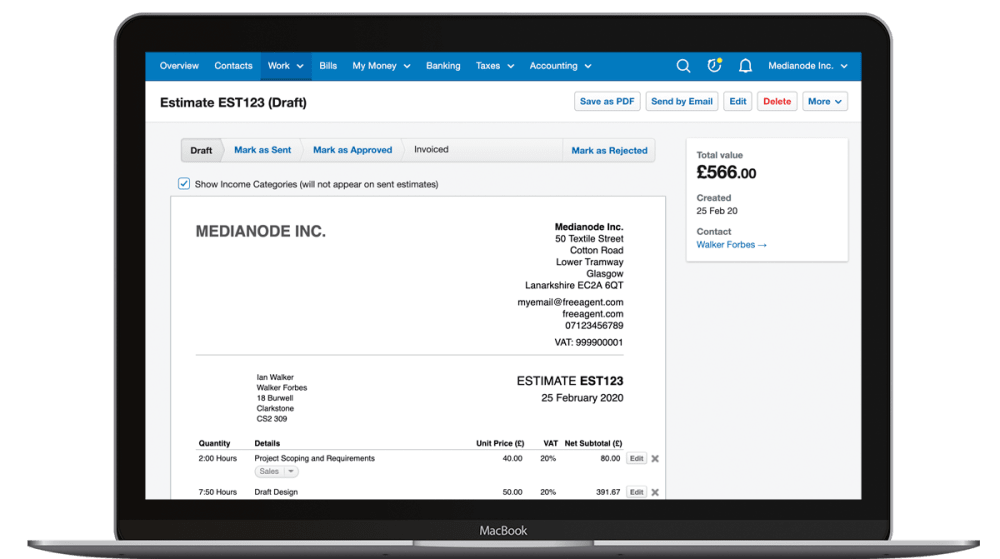The image size is (1000, 559).
Task: Expand the My Money menu
Action: click(381, 66)
